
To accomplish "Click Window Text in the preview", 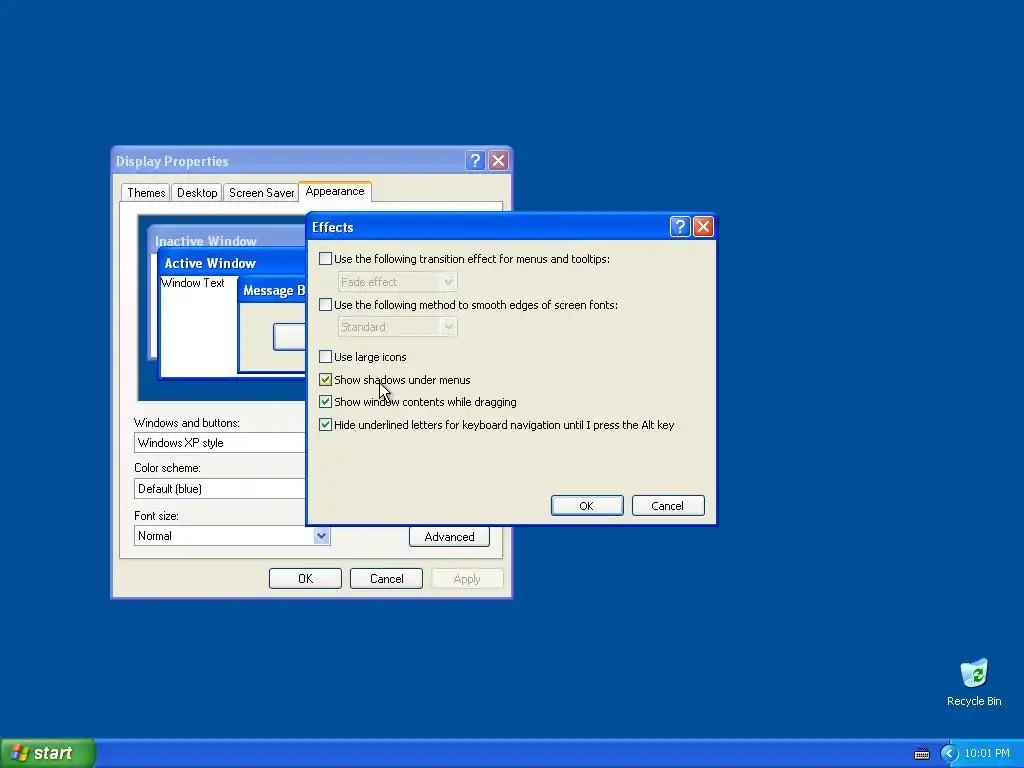I will tap(193, 283).
